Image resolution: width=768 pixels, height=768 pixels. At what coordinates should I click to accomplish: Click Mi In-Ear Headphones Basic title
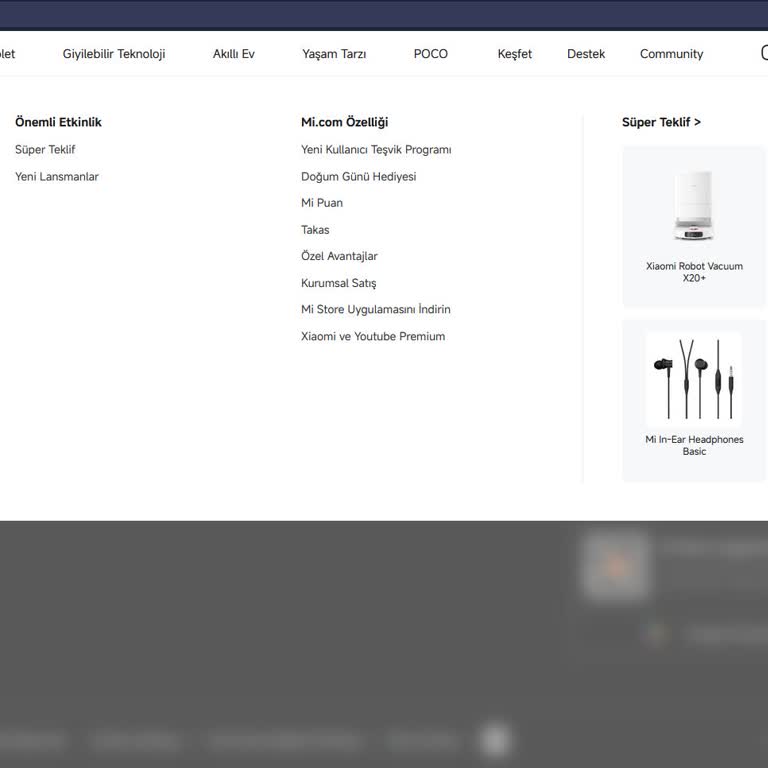click(694, 445)
